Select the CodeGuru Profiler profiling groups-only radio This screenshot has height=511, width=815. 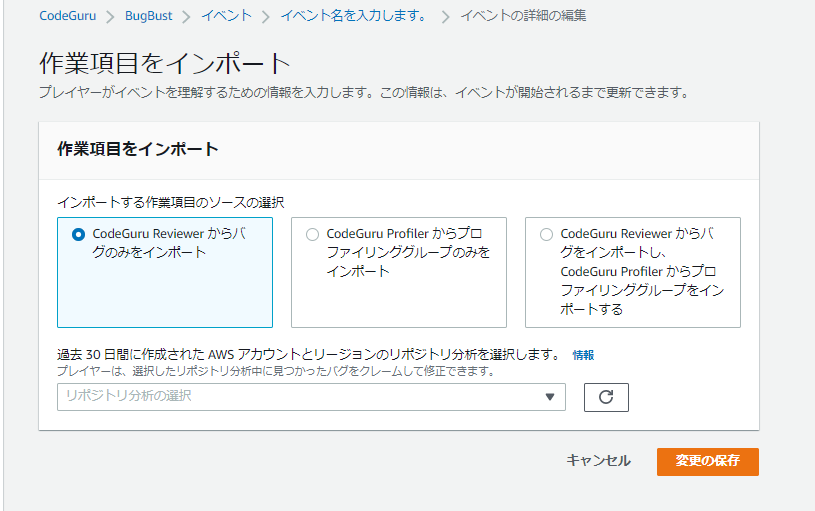(313, 234)
